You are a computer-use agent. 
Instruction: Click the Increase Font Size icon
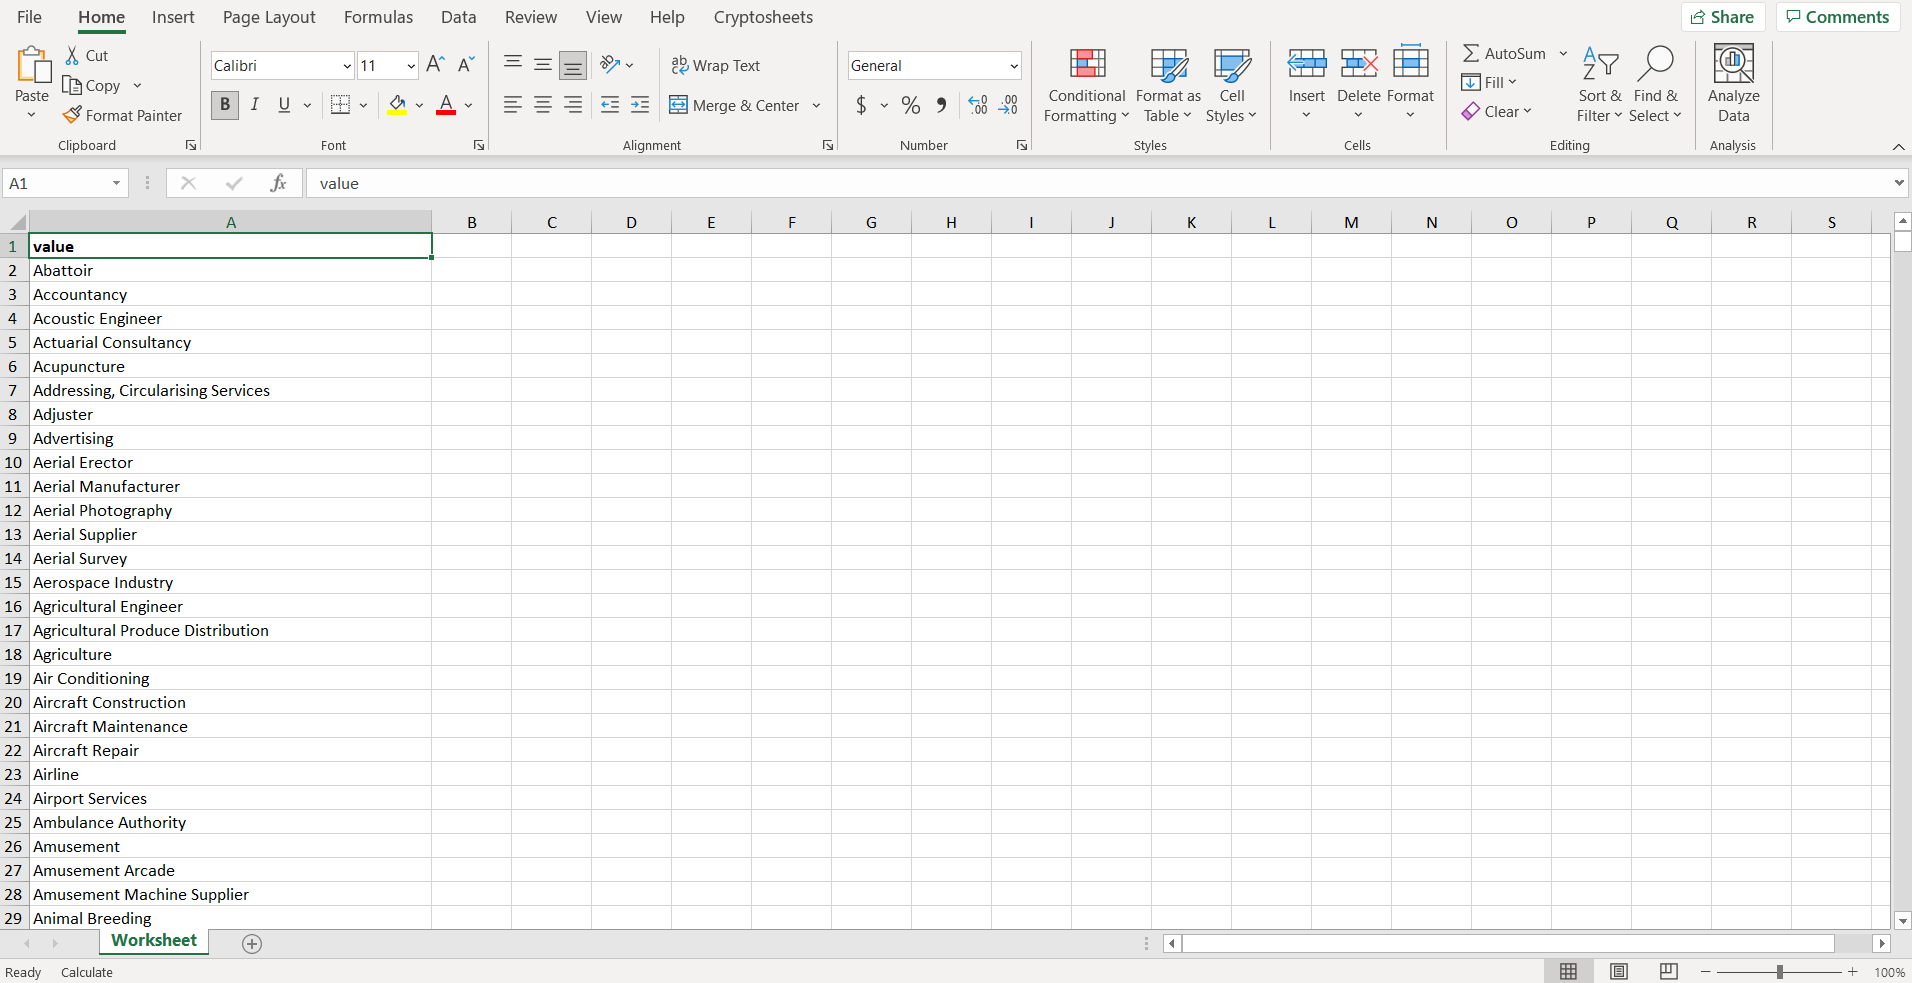[435, 65]
